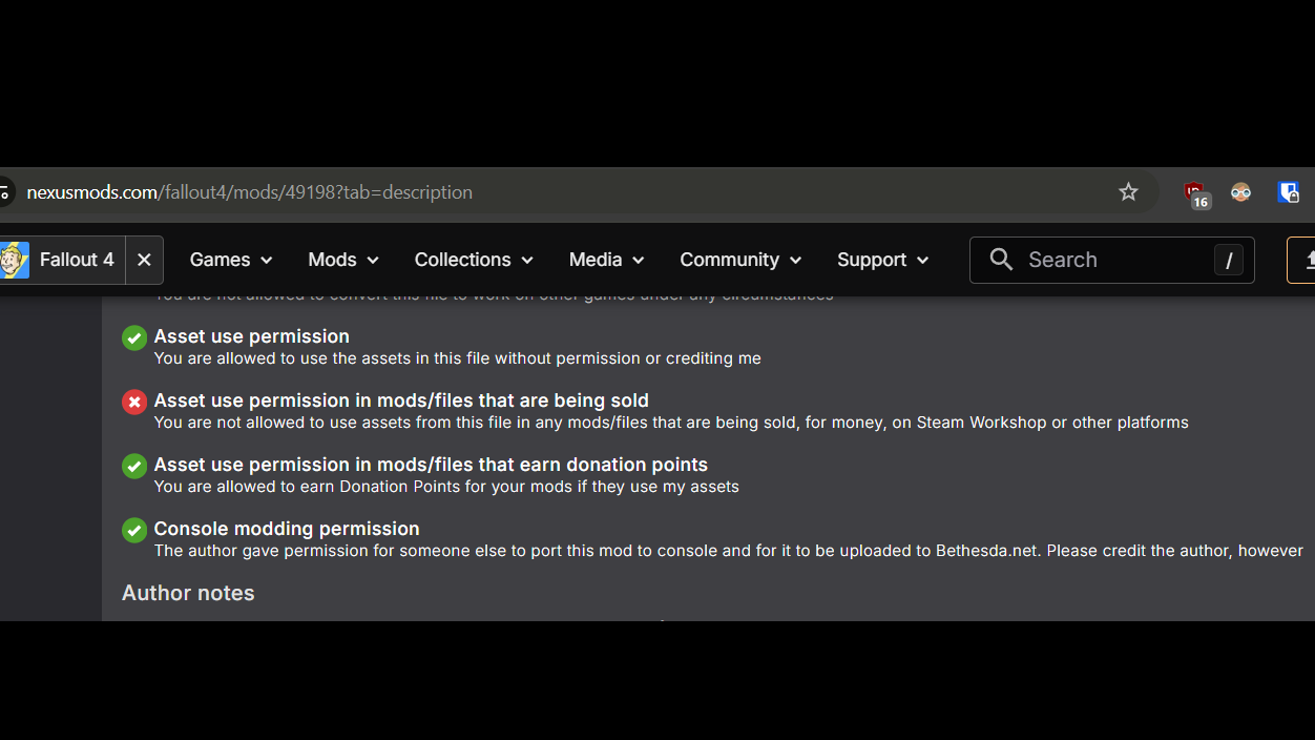Screen dimensions: 1315x740
Task: Select the nexusmods.com address bar URL
Action: pos(250,192)
